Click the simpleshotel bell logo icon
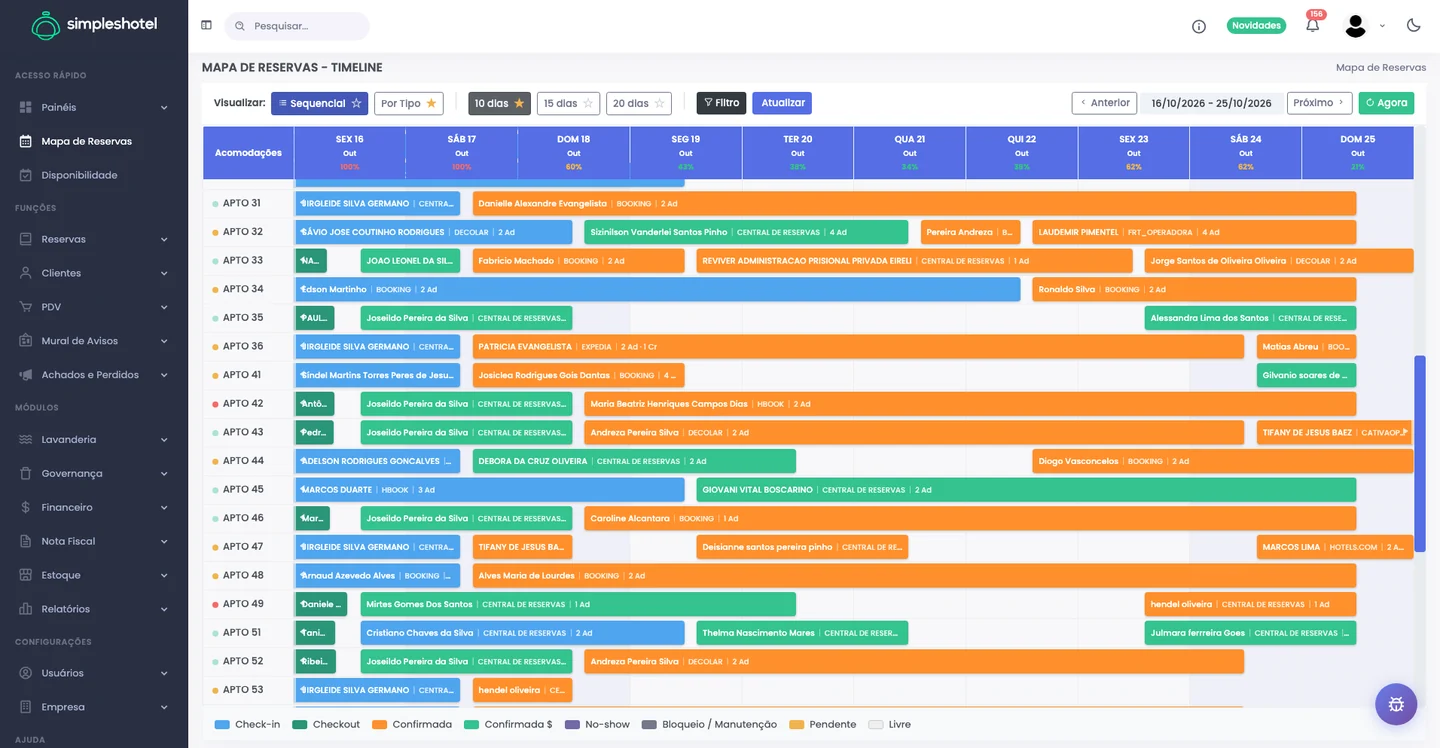 click(x=46, y=25)
